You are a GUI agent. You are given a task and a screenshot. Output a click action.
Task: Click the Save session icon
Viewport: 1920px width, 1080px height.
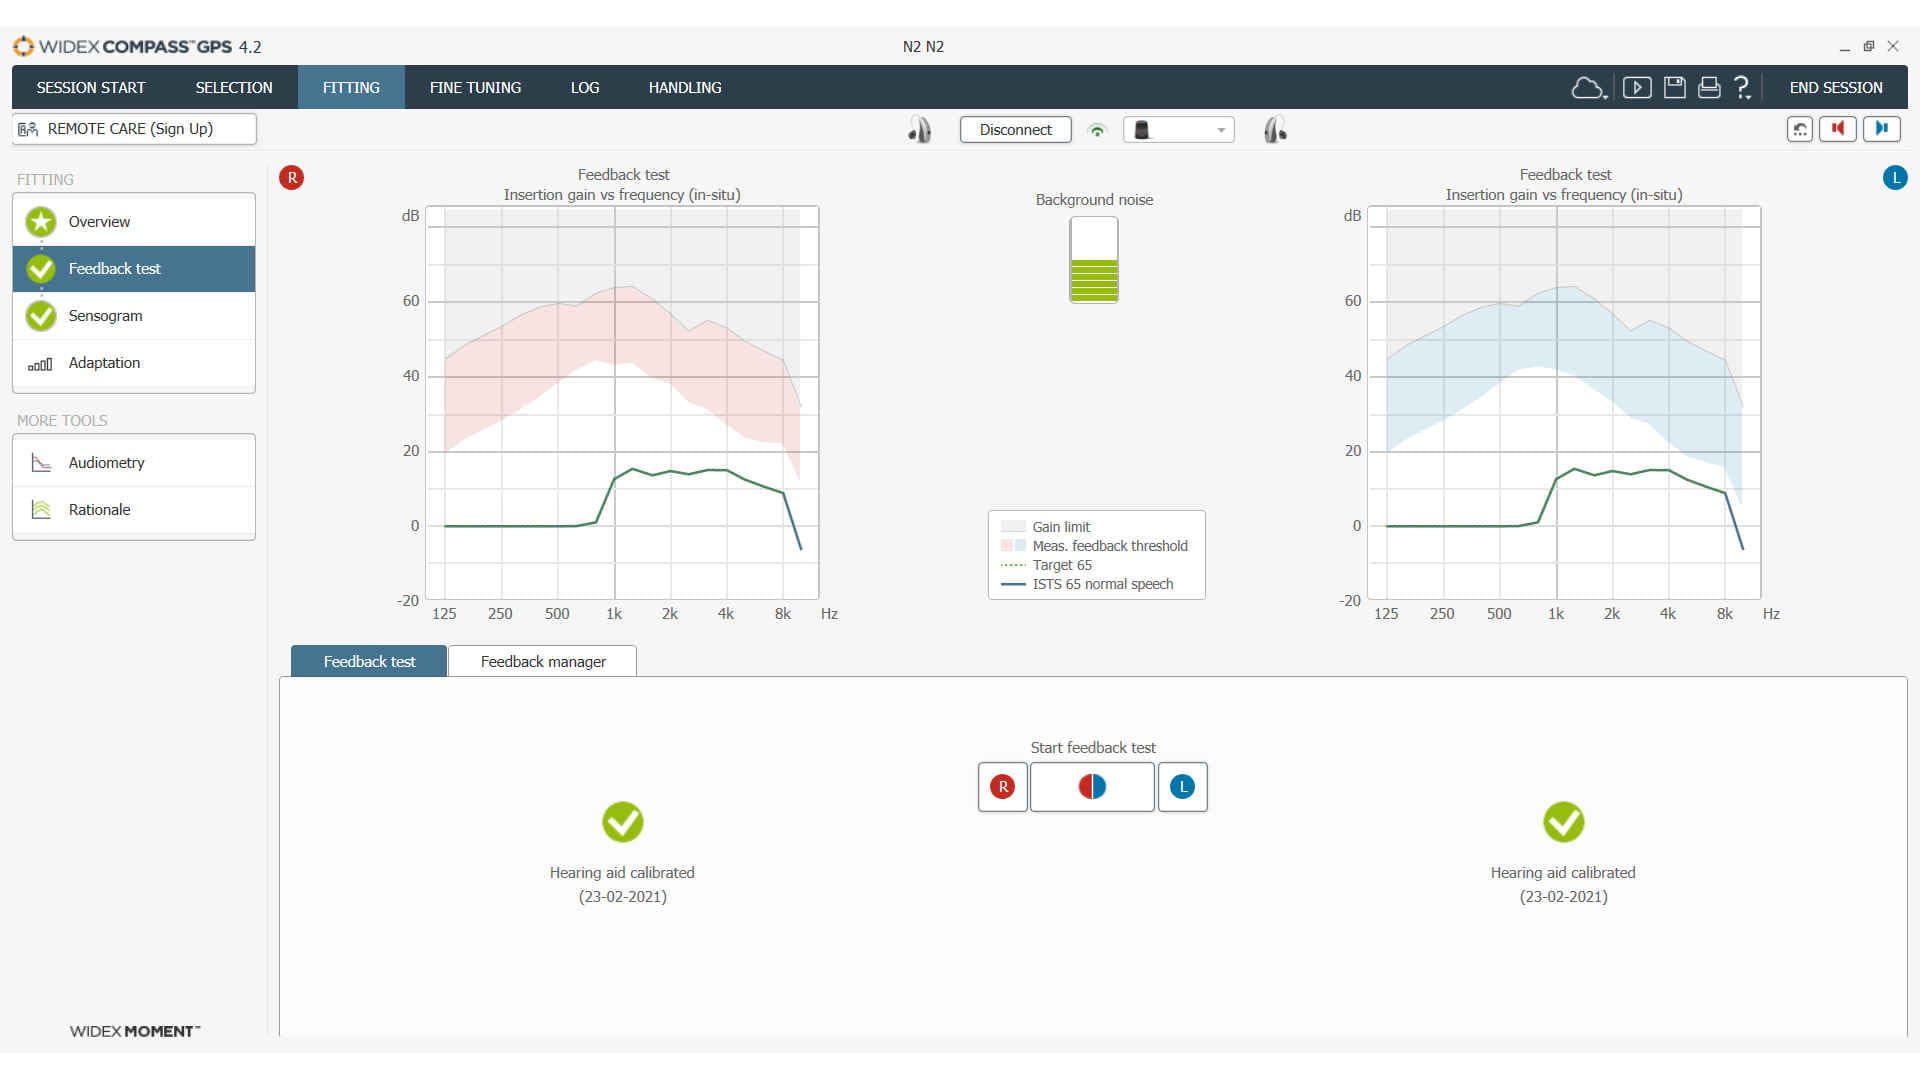[x=1675, y=88]
